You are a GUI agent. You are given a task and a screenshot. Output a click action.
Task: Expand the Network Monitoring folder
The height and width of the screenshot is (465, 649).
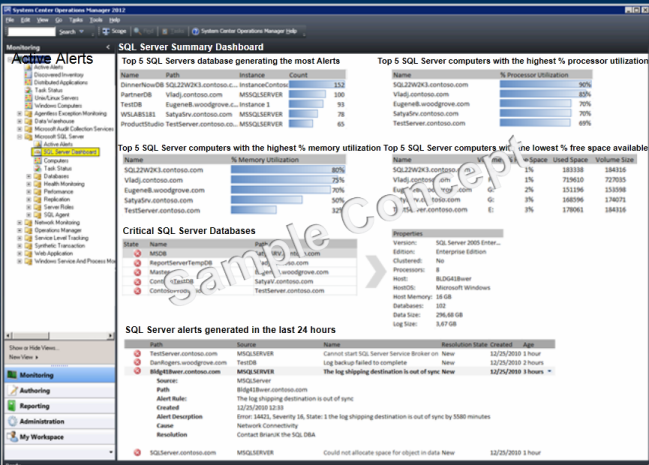point(19,222)
